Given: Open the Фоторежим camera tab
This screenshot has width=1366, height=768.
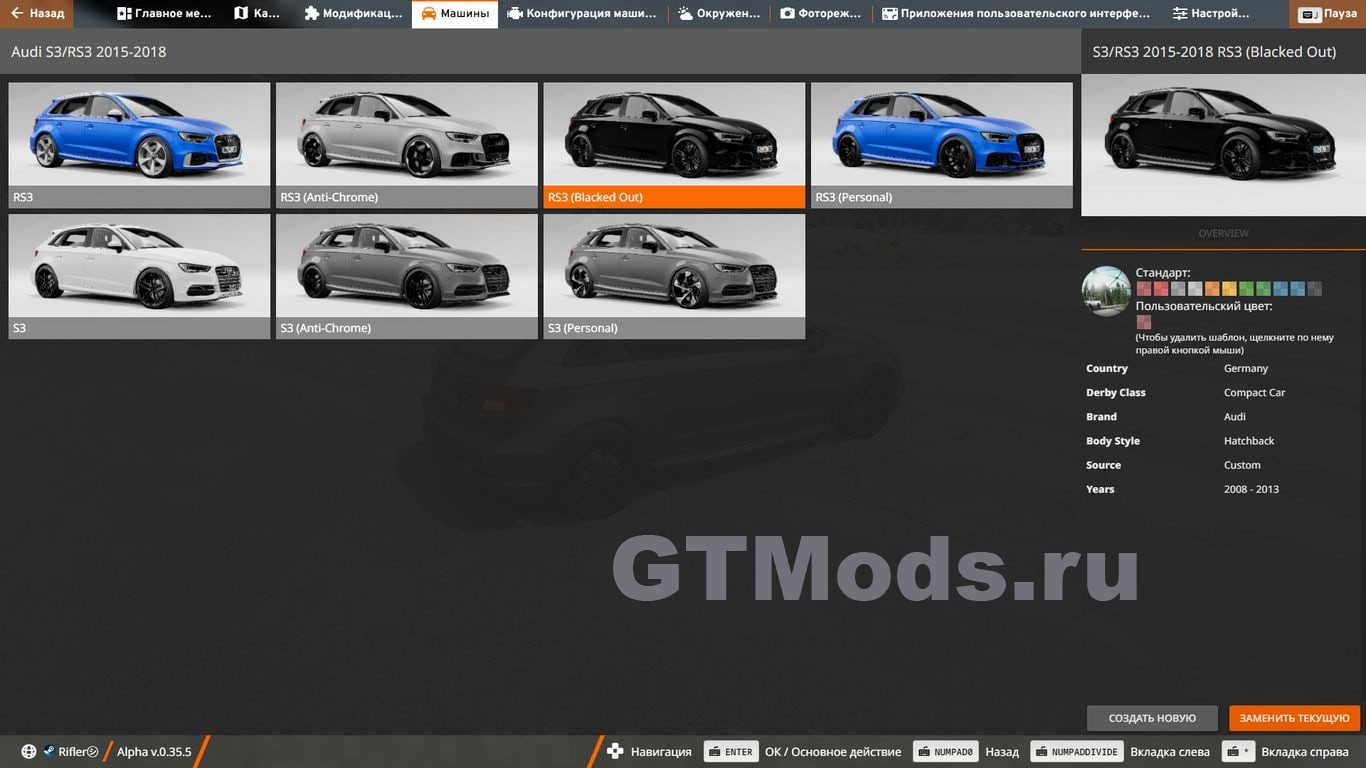Looking at the screenshot, I should tap(821, 14).
